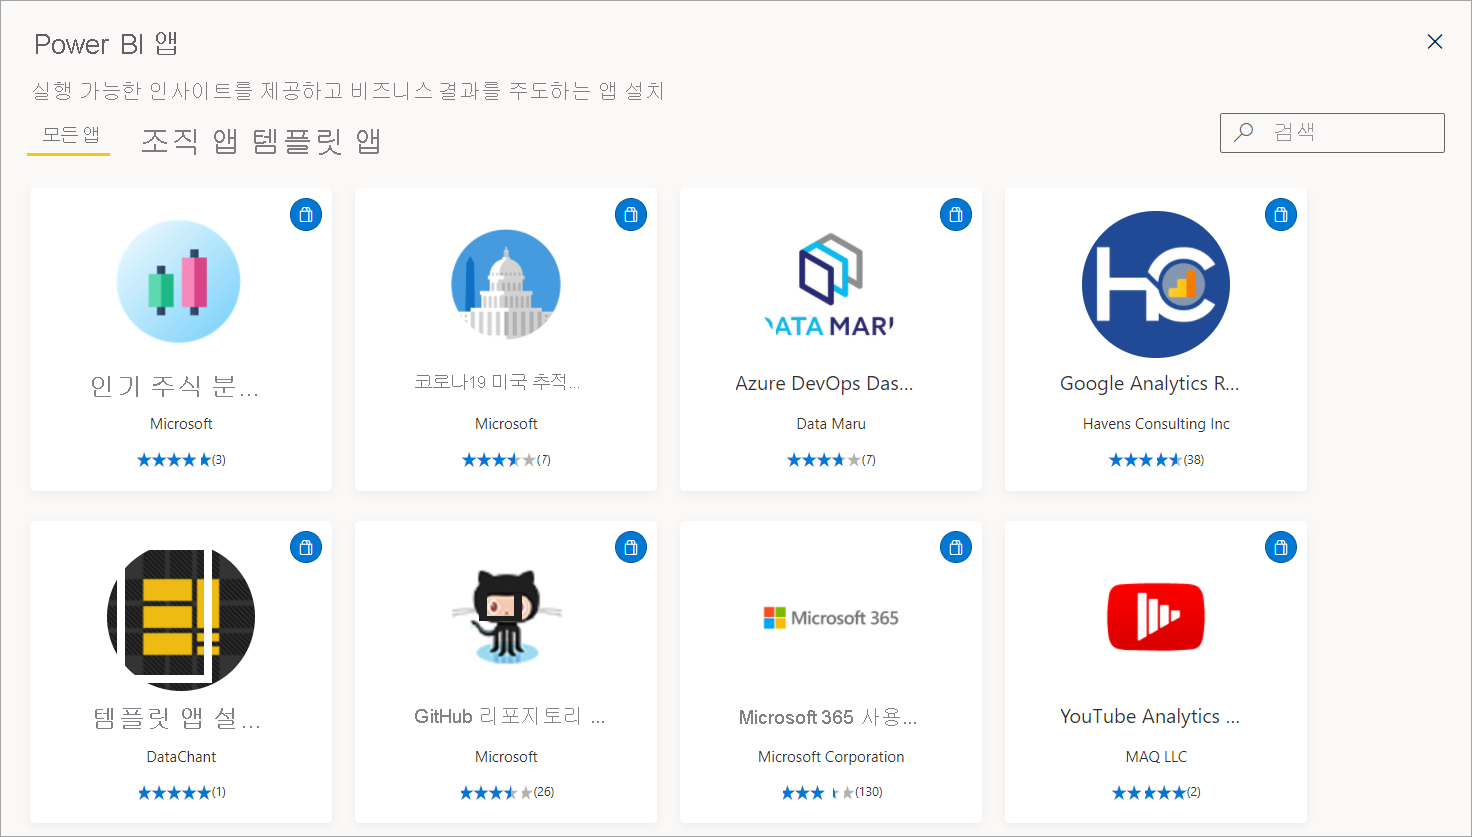Close the Power BI 앱 dialog

pos(1435,42)
